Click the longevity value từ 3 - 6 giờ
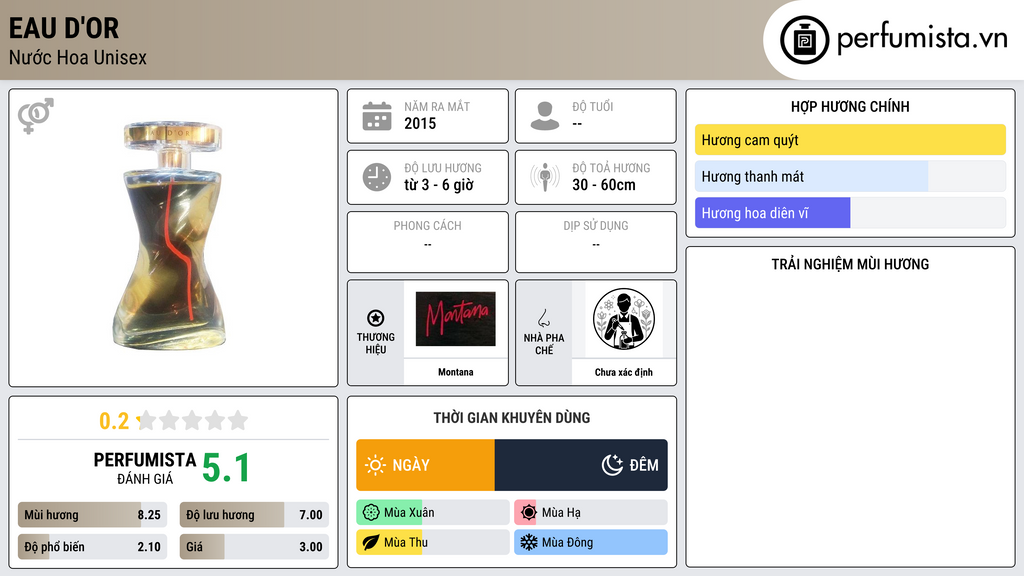 (439, 185)
